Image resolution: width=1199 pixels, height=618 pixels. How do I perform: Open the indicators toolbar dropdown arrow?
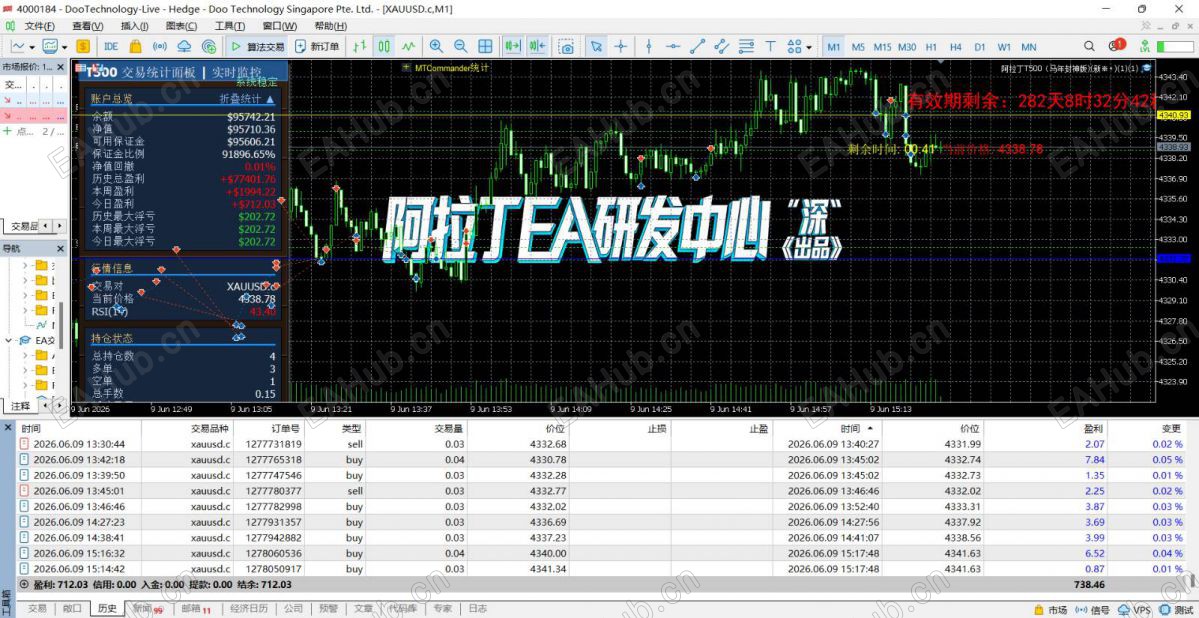(64, 47)
